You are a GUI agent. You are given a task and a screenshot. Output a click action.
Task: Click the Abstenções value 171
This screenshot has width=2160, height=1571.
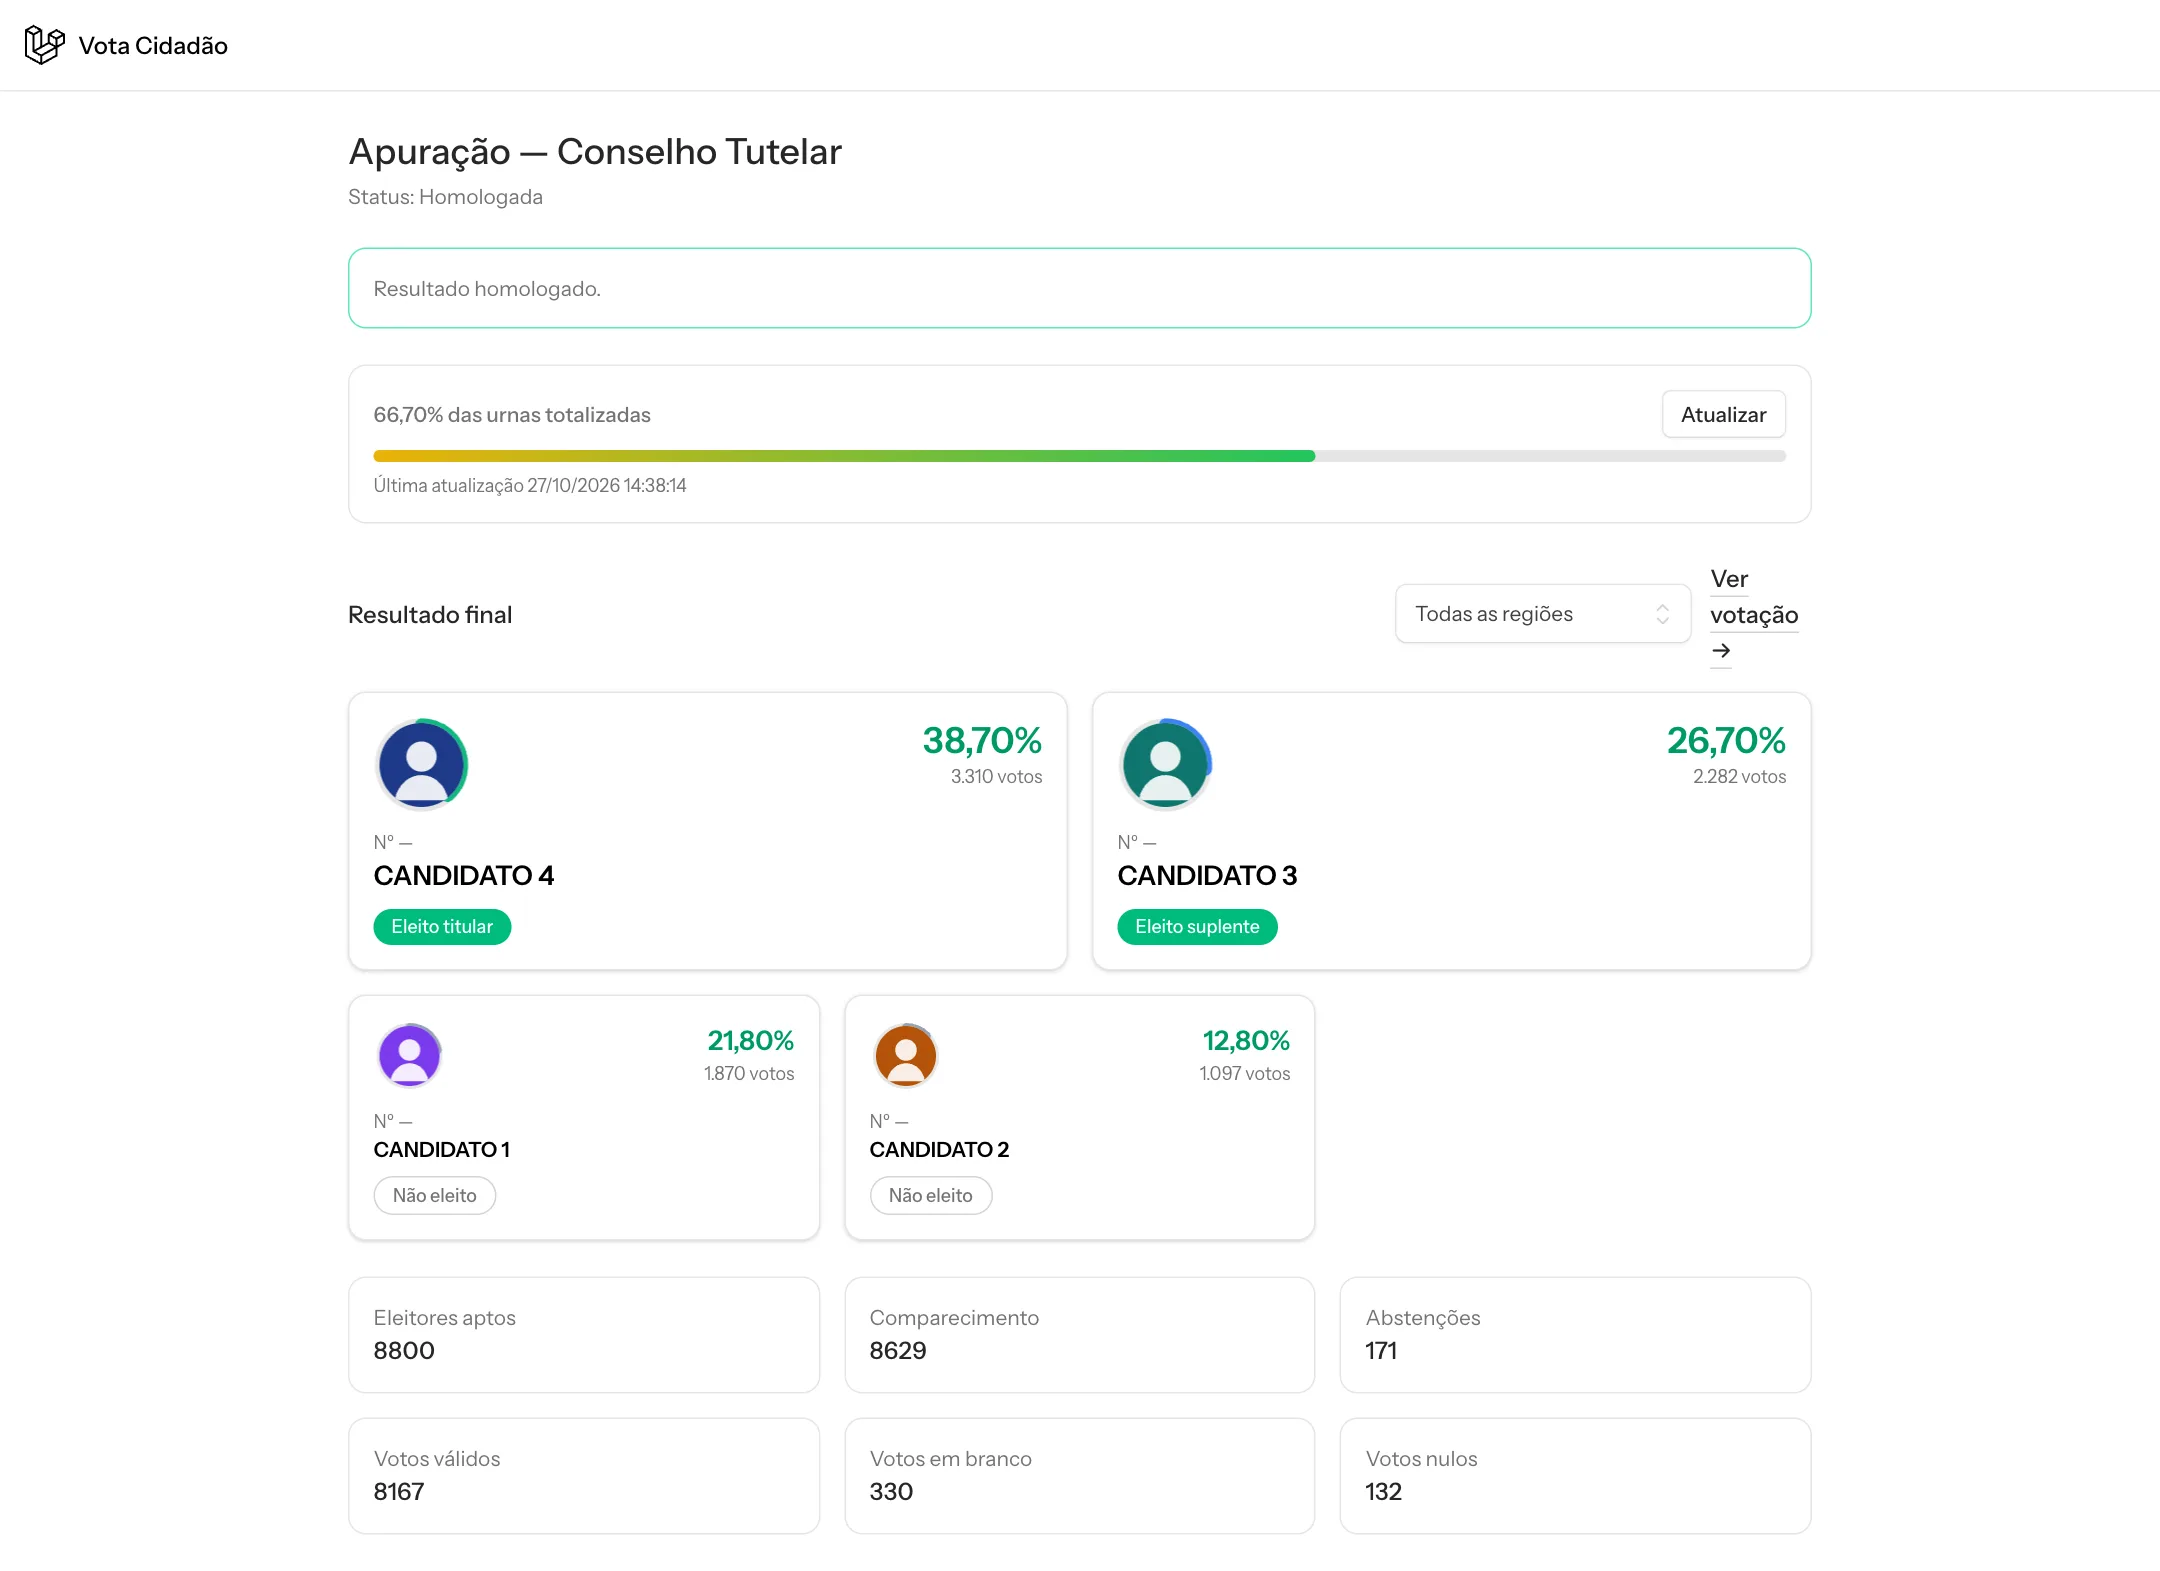(1381, 1351)
